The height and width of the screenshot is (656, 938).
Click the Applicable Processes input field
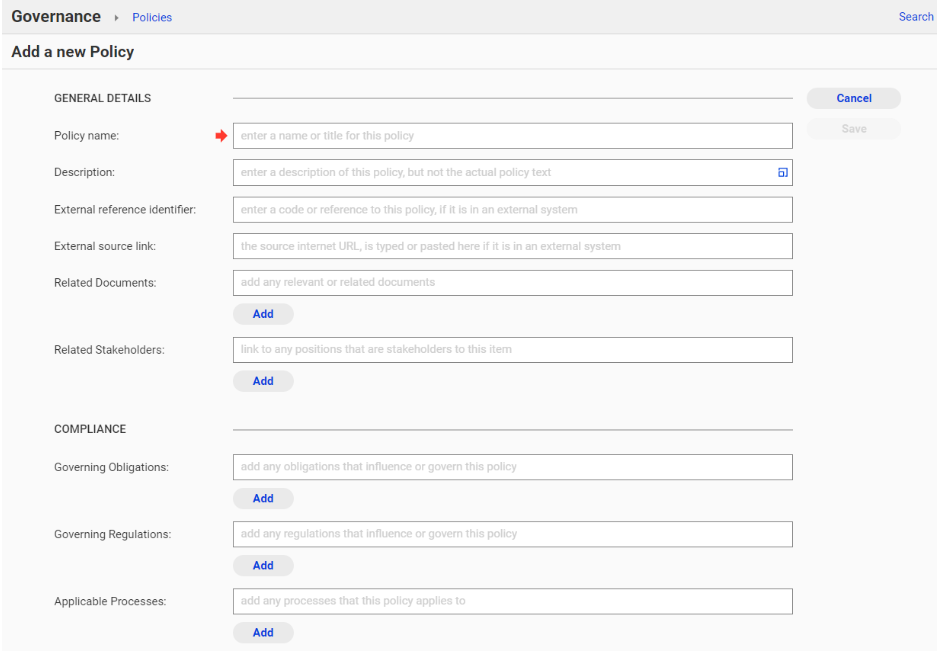click(x=512, y=601)
